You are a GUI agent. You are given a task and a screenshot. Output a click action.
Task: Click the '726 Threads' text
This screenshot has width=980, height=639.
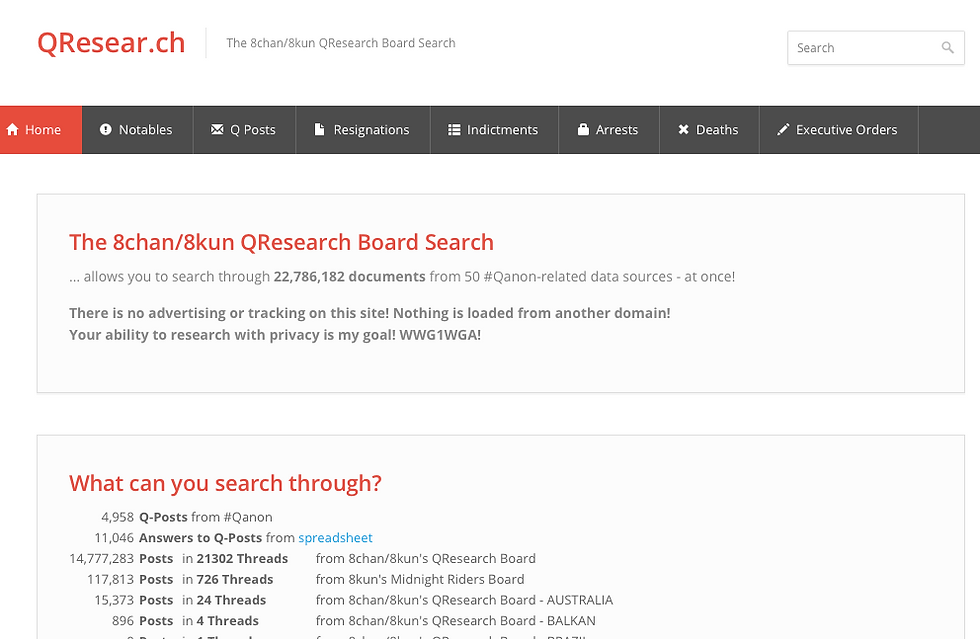coord(235,579)
